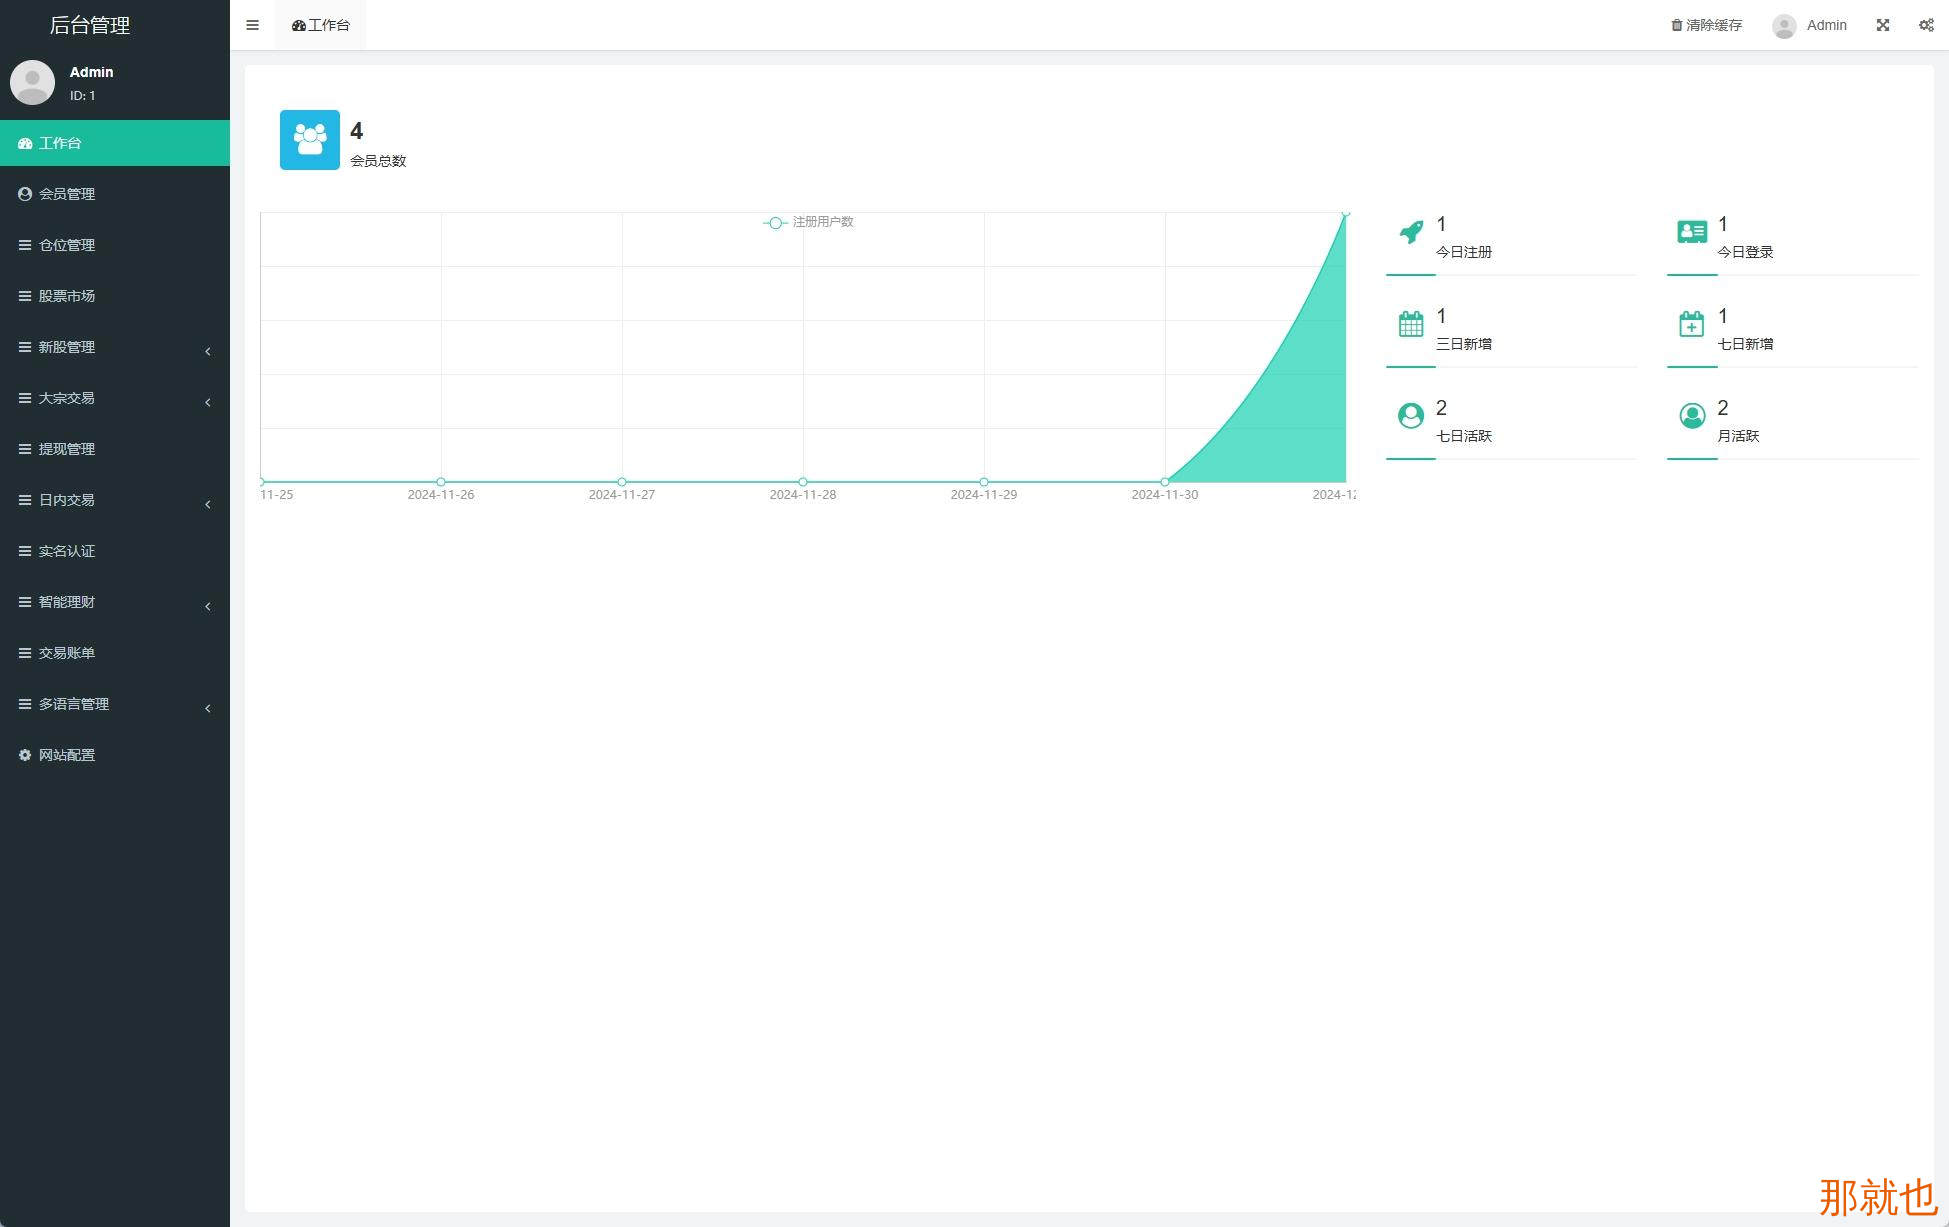Click the 2024-11-30 chart data point
The height and width of the screenshot is (1227, 1949).
(1165, 482)
